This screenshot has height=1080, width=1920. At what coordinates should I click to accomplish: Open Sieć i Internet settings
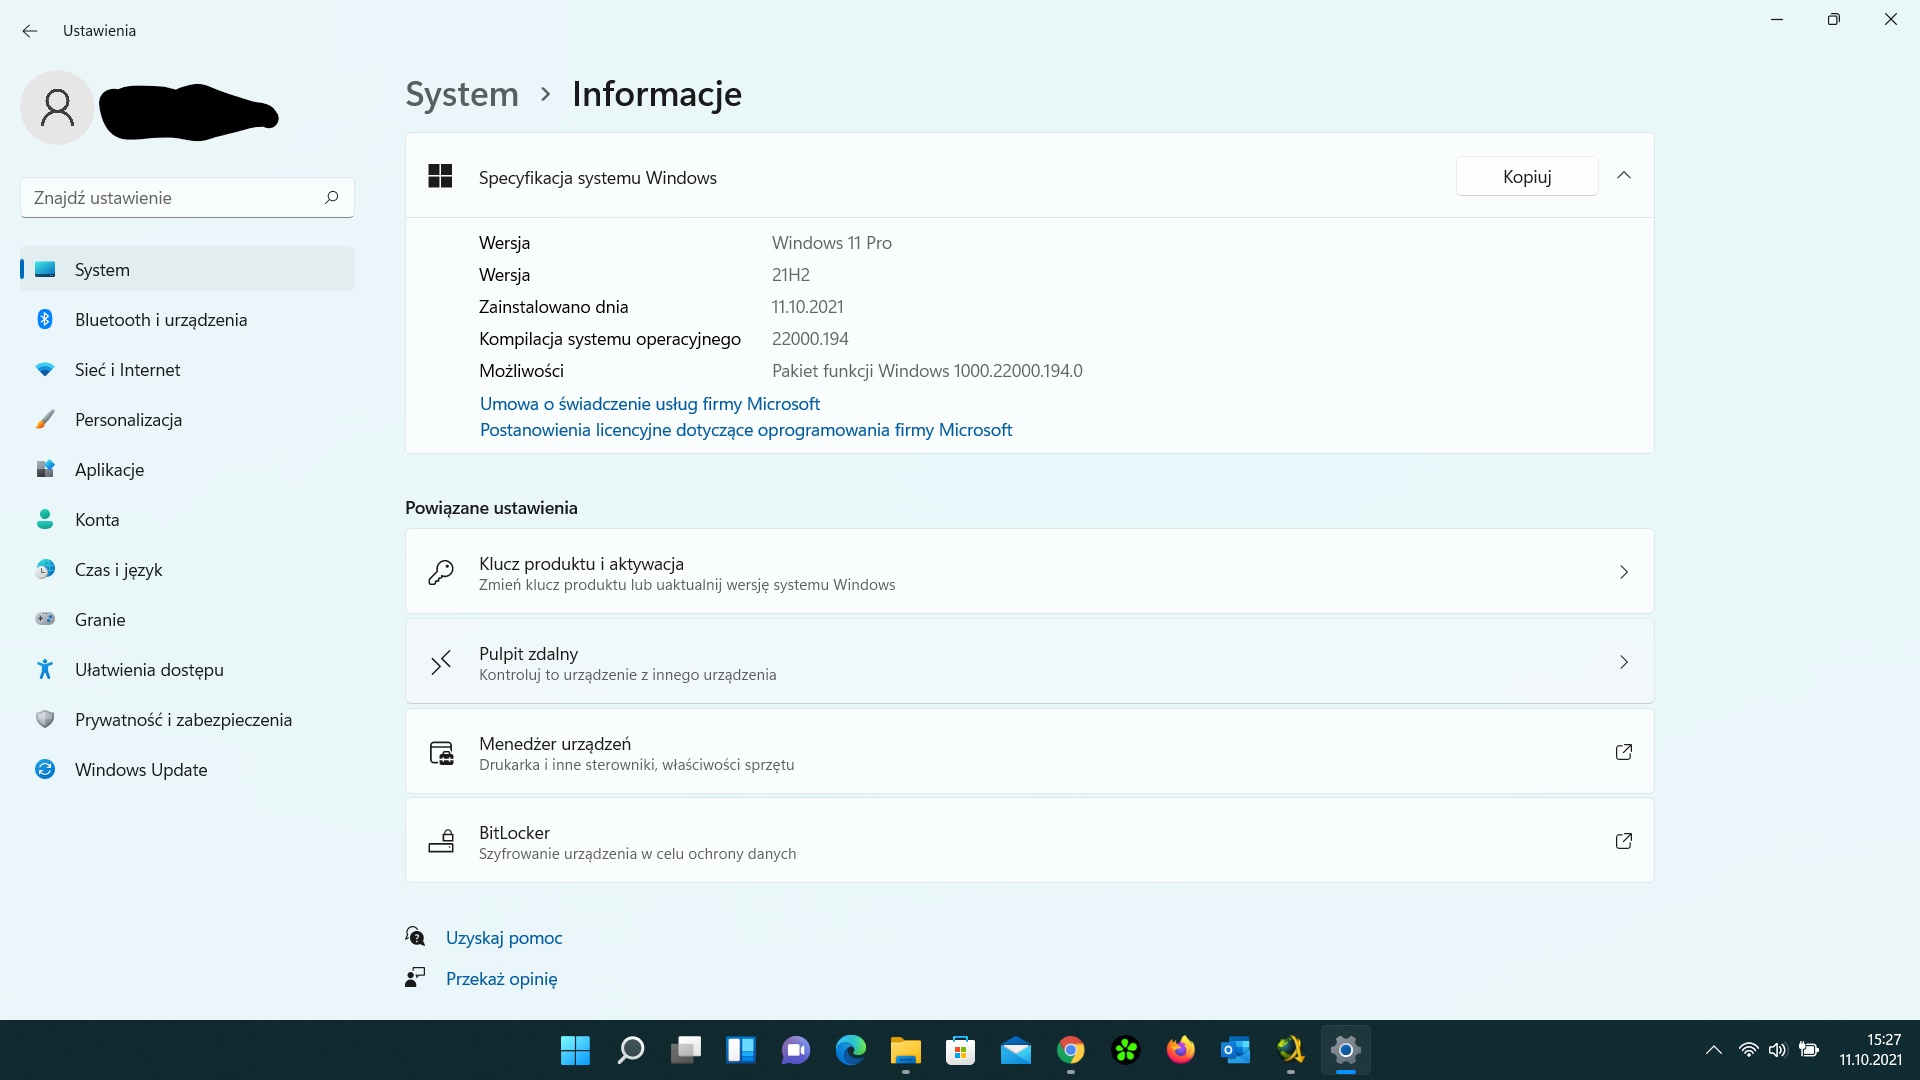(x=187, y=369)
